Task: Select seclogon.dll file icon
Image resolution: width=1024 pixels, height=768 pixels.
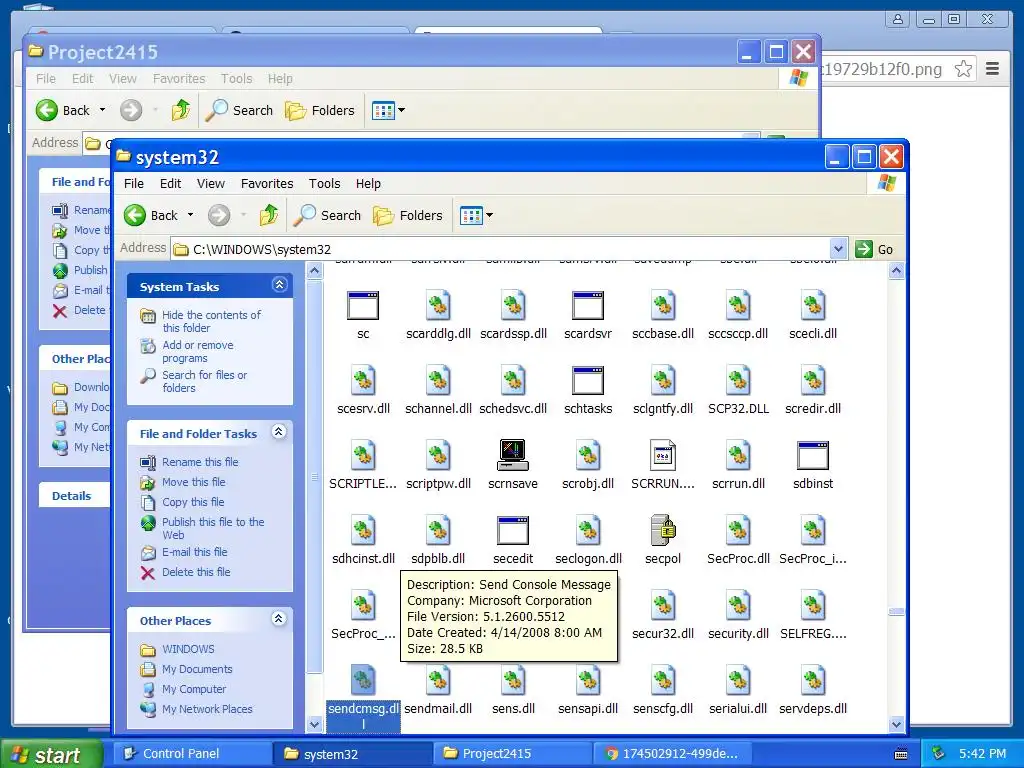Action: click(x=588, y=530)
